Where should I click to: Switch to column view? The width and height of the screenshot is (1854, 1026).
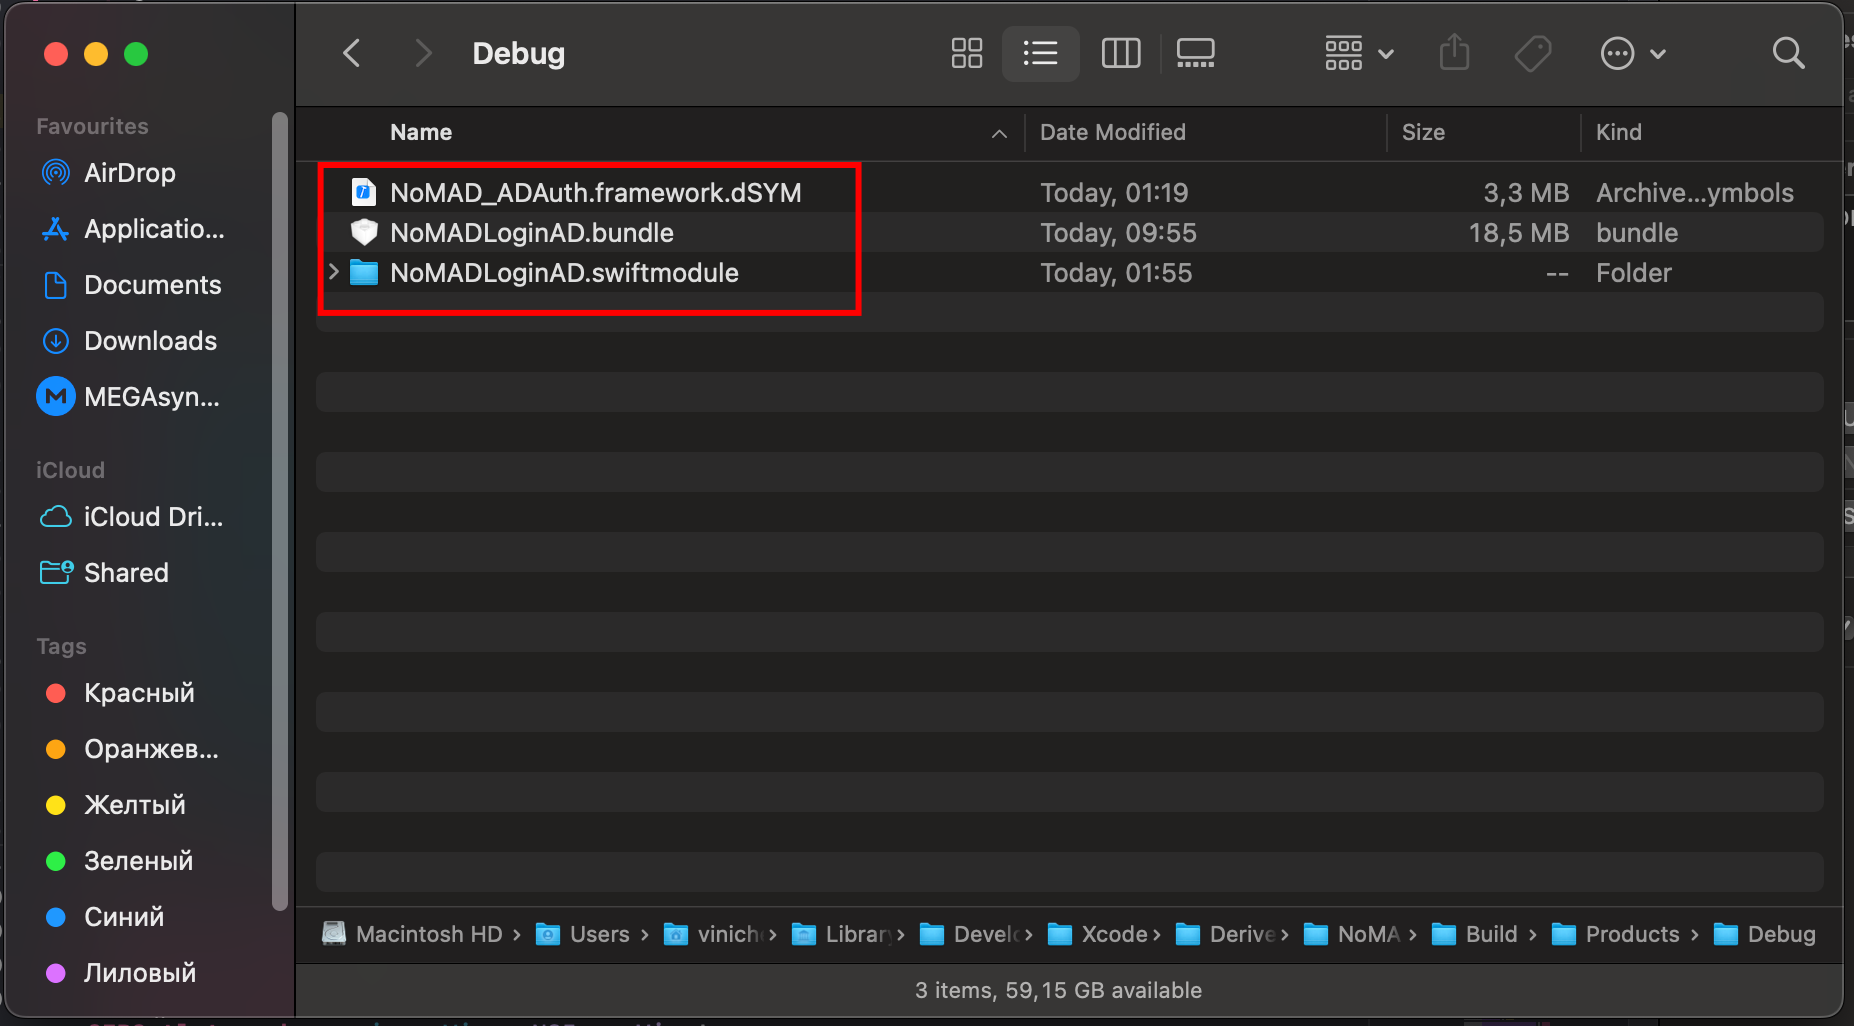[x=1120, y=53]
